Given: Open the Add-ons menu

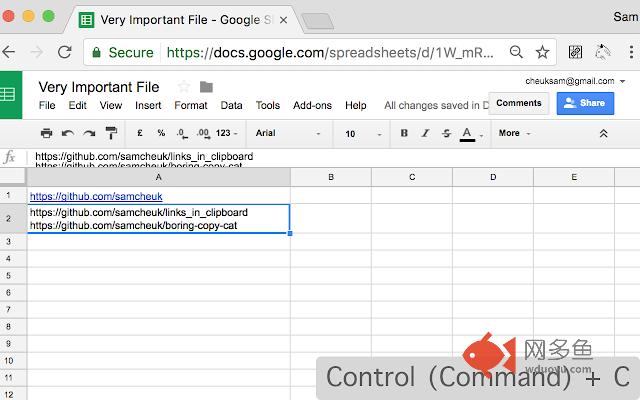Looking at the screenshot, I should [312, 105].
